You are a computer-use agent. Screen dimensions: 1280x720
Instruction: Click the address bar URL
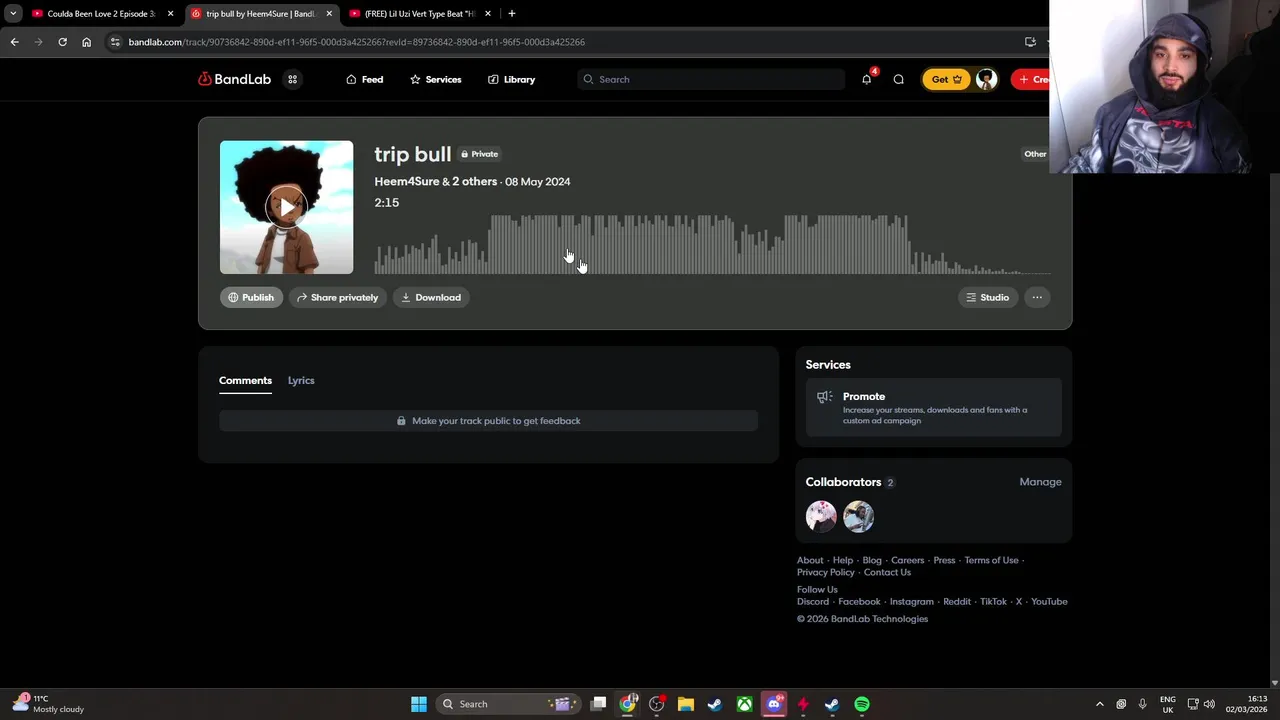click(x=357, y=42)
